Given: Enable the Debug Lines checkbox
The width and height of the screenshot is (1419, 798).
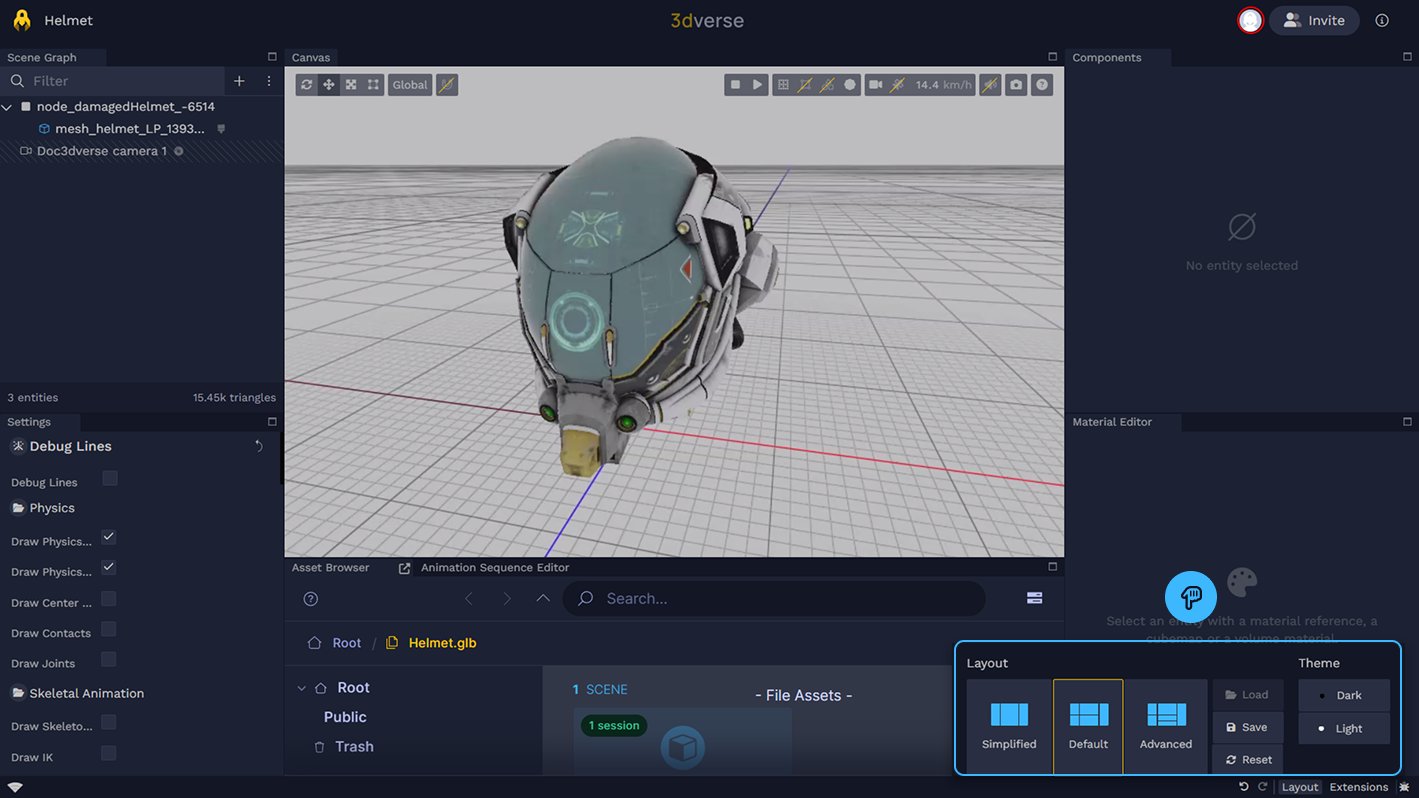Looking at the screenshot, I should 110,479.
